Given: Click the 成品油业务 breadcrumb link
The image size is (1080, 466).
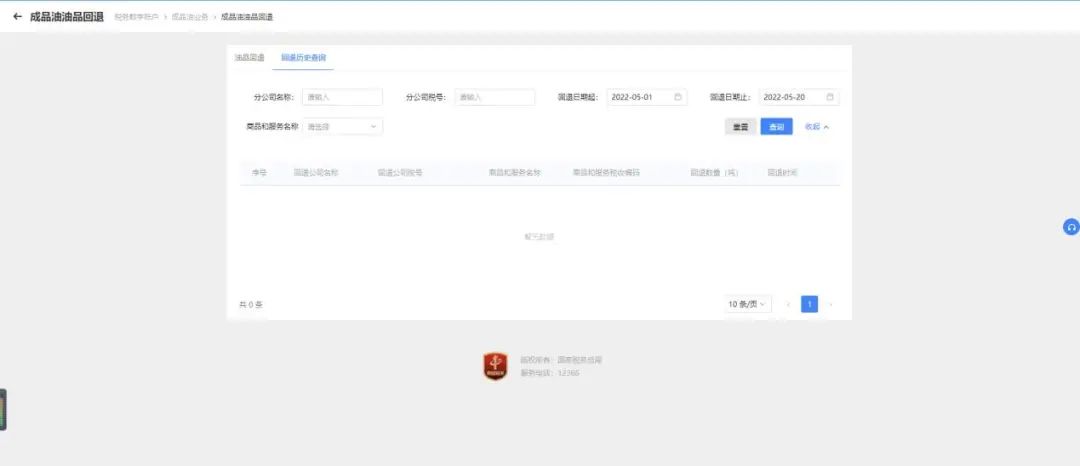Looking at the screenshot, I should (x=189, y=17).
